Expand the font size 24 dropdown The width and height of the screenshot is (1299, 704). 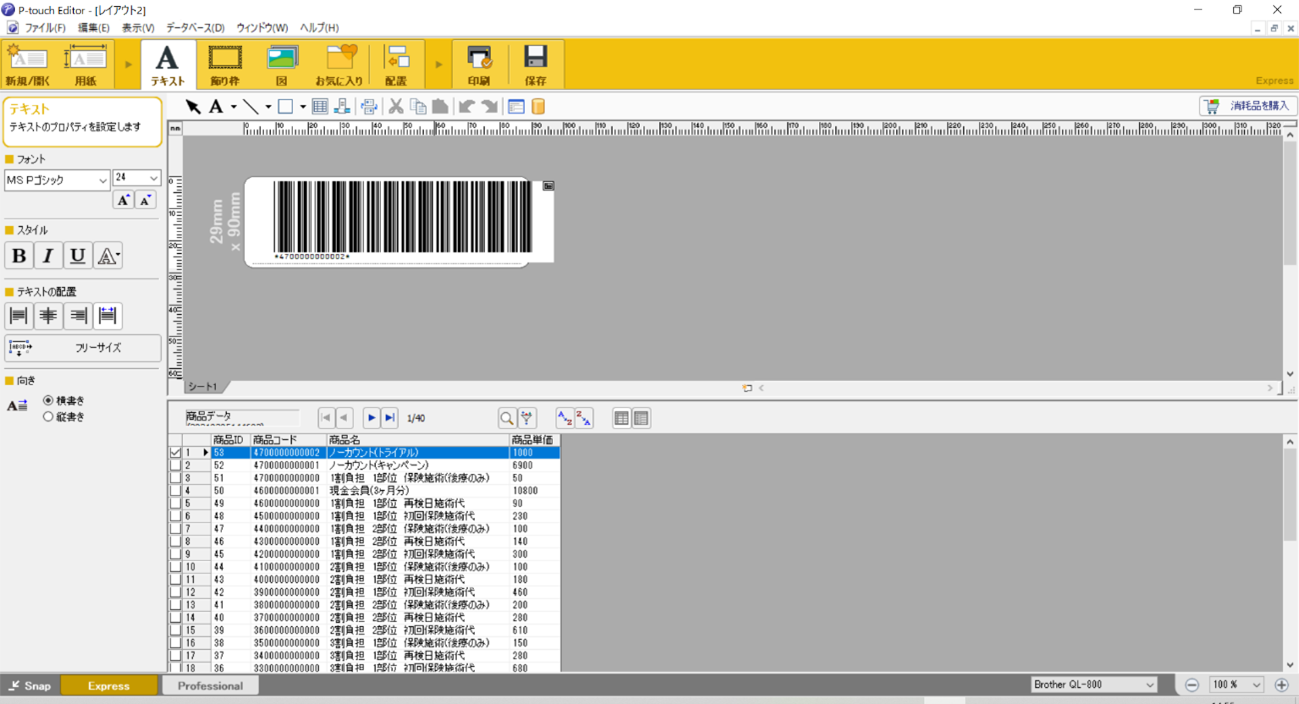[153, 178]
